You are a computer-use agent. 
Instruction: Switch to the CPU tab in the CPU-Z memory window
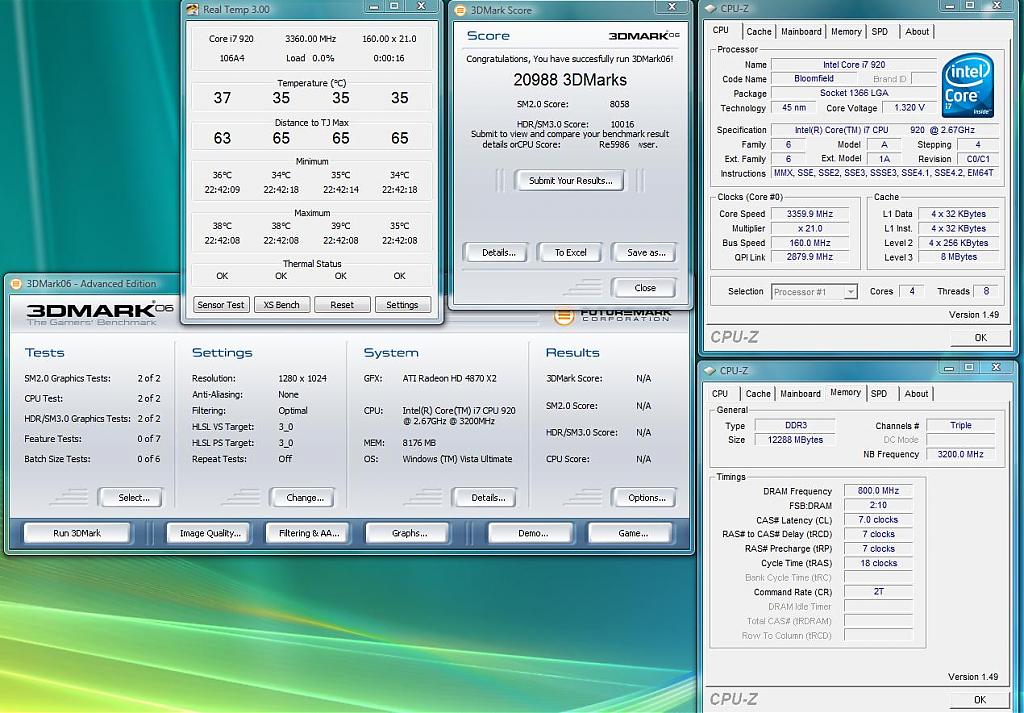[x=720, y=394]
